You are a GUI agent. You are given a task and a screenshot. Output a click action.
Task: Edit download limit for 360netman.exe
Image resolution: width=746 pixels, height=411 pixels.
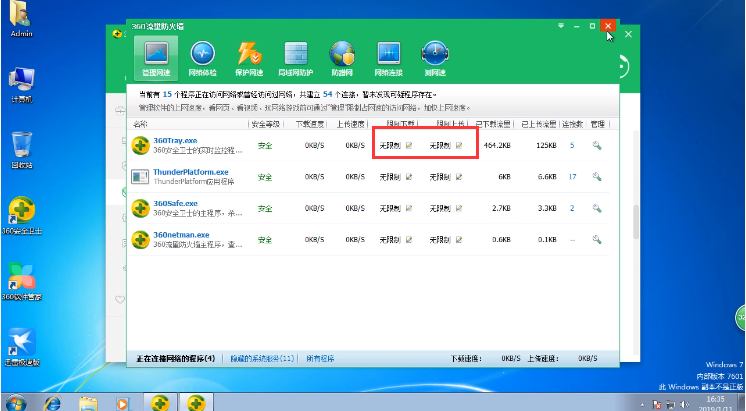(x=409, y=240)
